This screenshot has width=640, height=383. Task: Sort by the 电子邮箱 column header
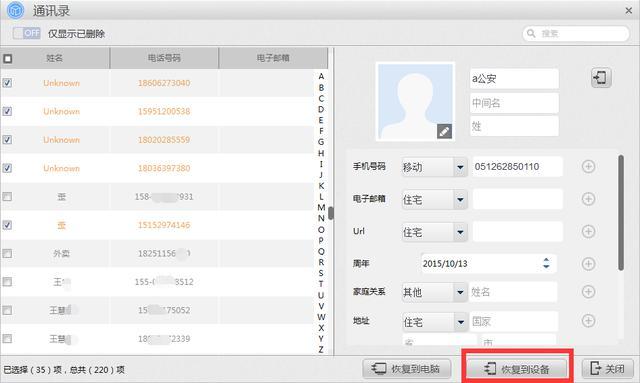(x=273, y=58)
